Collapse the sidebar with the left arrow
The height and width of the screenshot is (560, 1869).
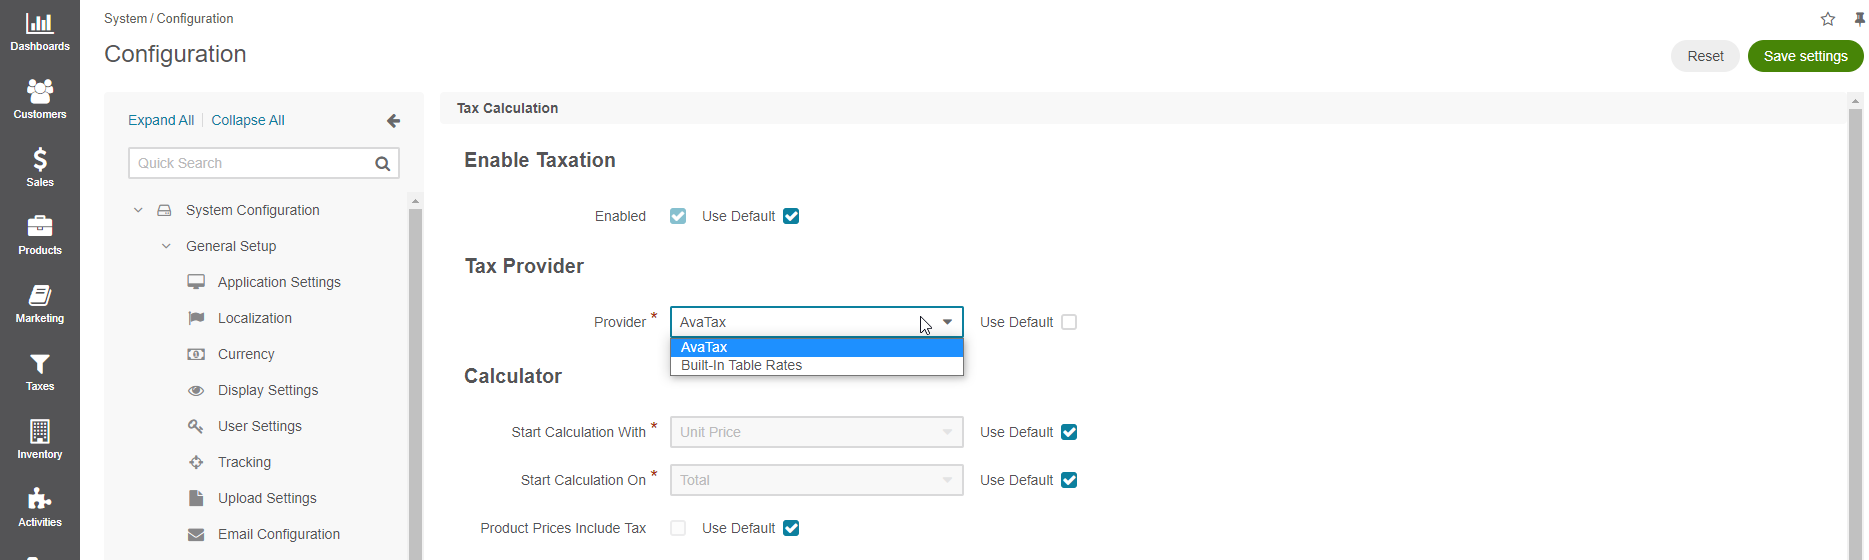pos(393,121)
